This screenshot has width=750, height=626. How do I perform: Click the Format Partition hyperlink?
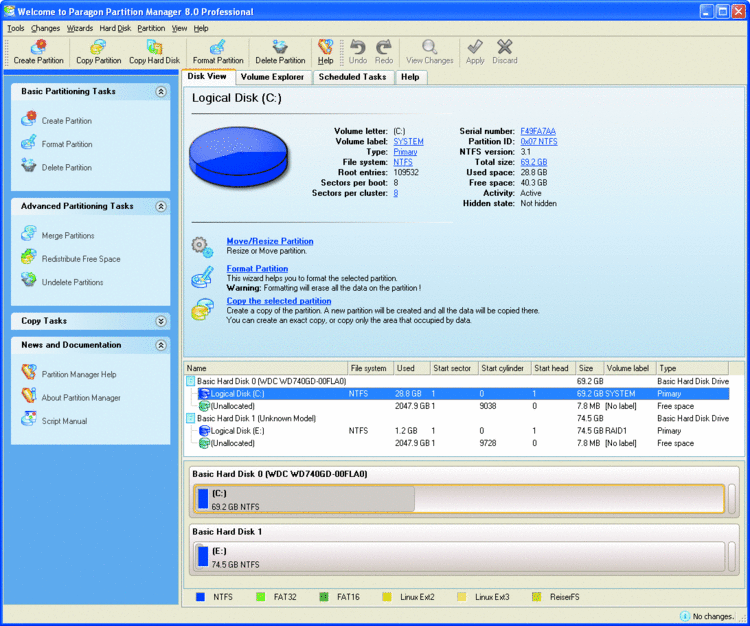click(257, 268)
